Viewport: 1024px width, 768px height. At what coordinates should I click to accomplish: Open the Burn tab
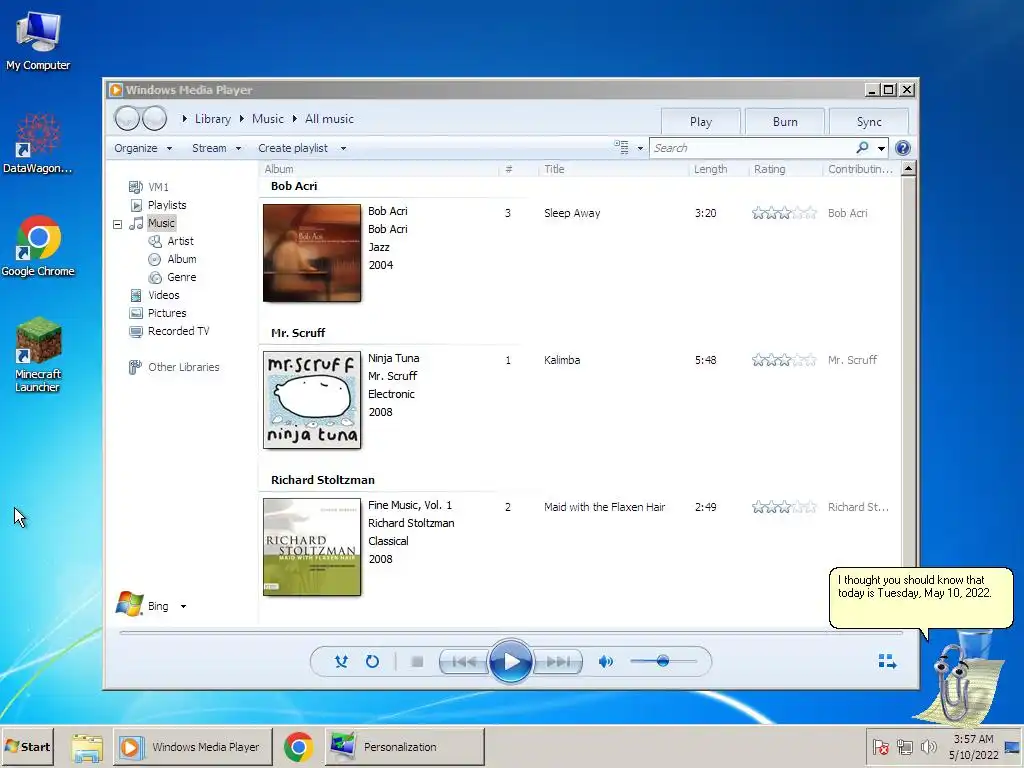(785, 121)
